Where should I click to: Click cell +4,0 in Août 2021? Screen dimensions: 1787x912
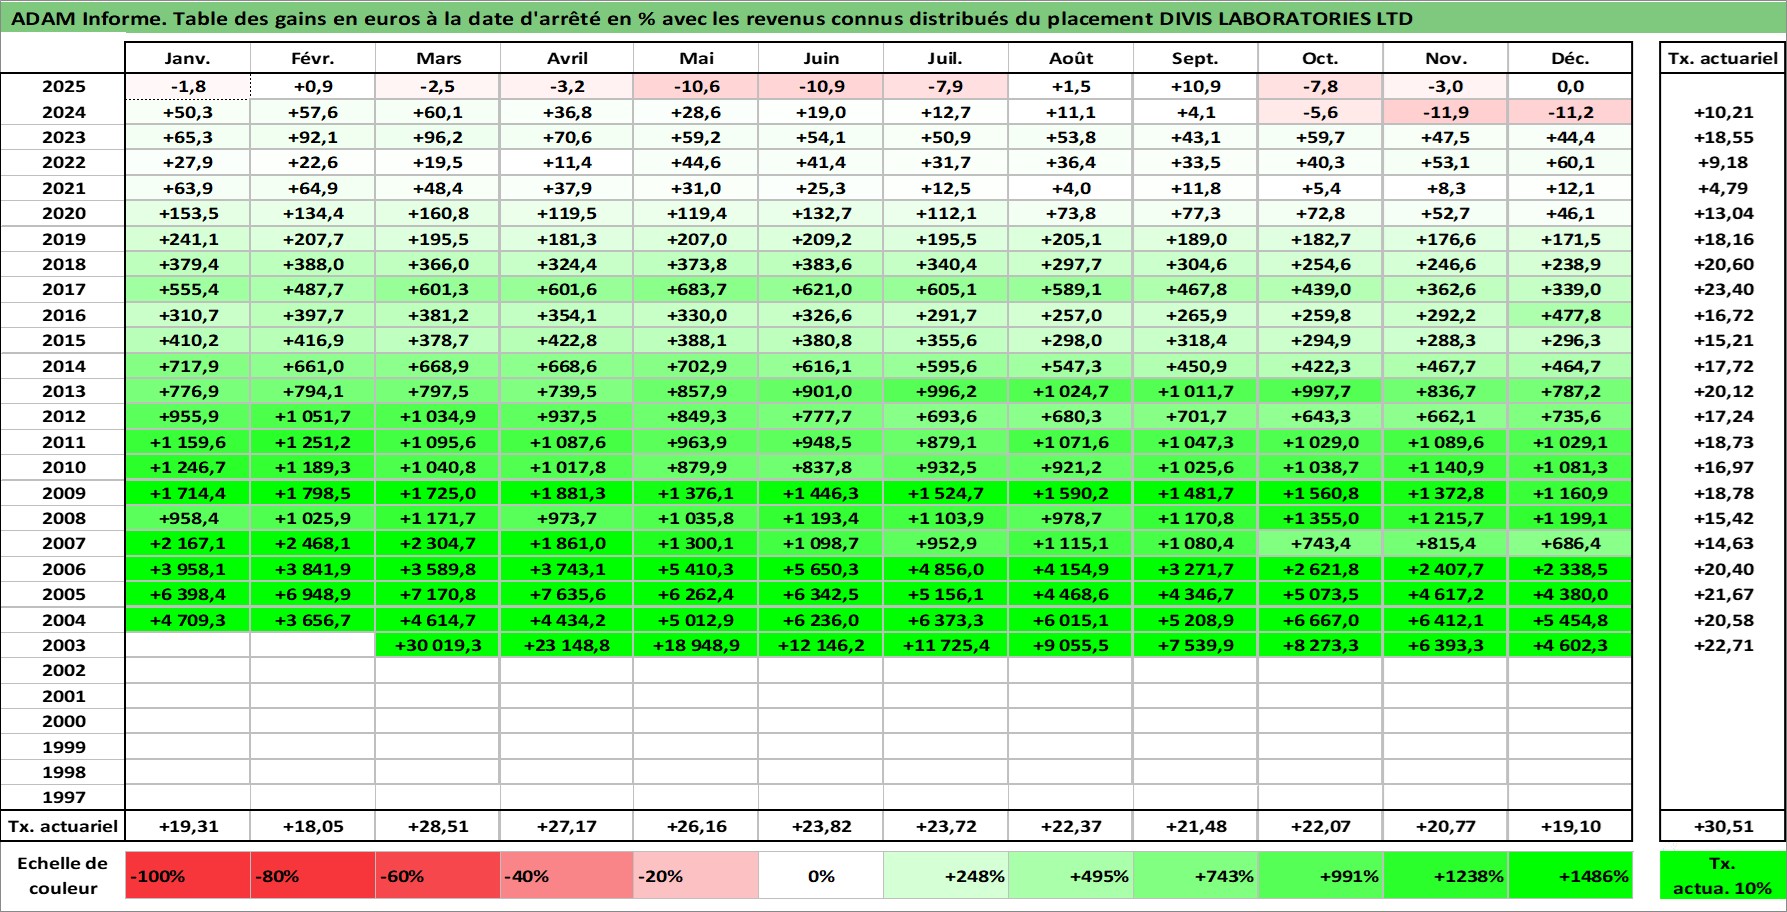click(x=1071, y=188)
